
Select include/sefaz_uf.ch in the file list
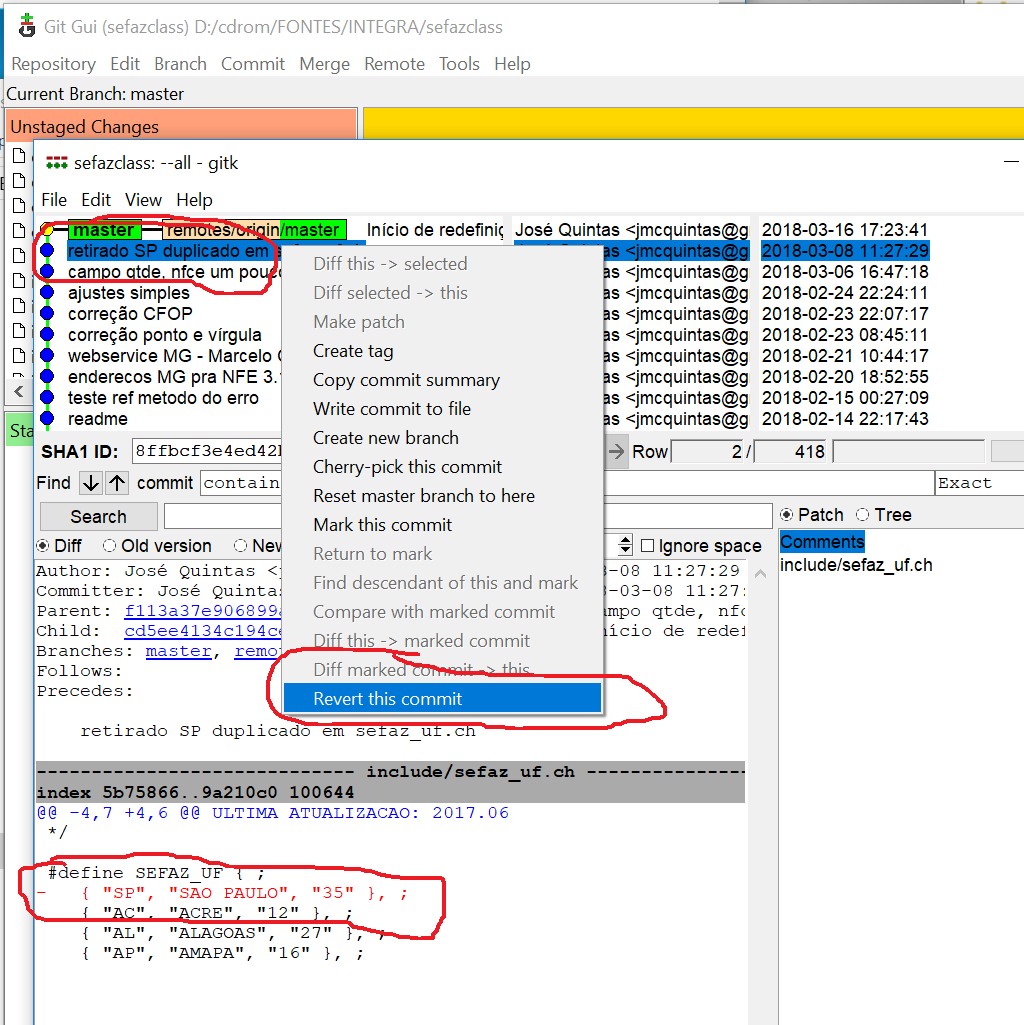pyautogui.click(x=856, y=565)
